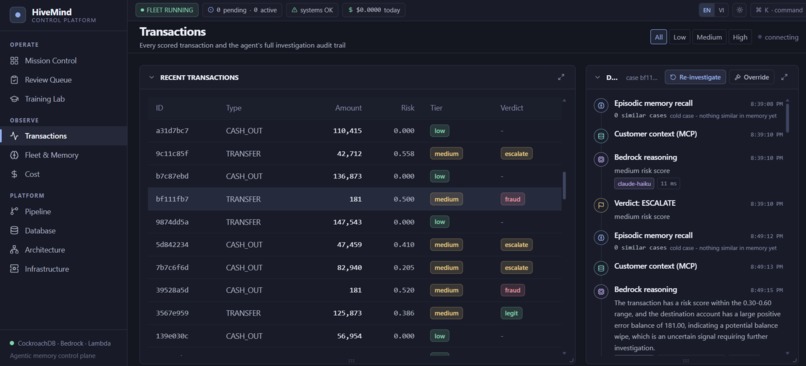
Task: Collapse the case detail panel chevron
Action: pos(597,78)
